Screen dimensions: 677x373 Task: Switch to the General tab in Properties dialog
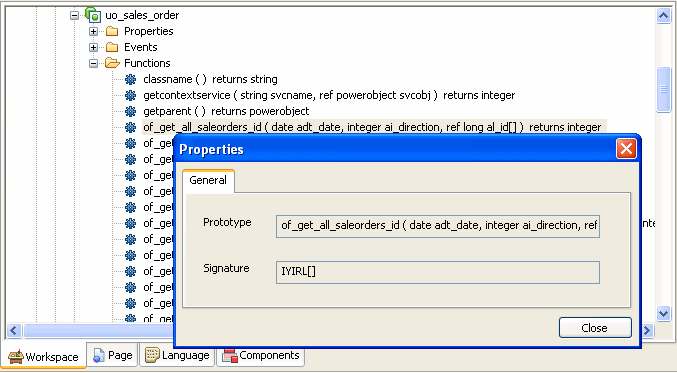point(208,180)
